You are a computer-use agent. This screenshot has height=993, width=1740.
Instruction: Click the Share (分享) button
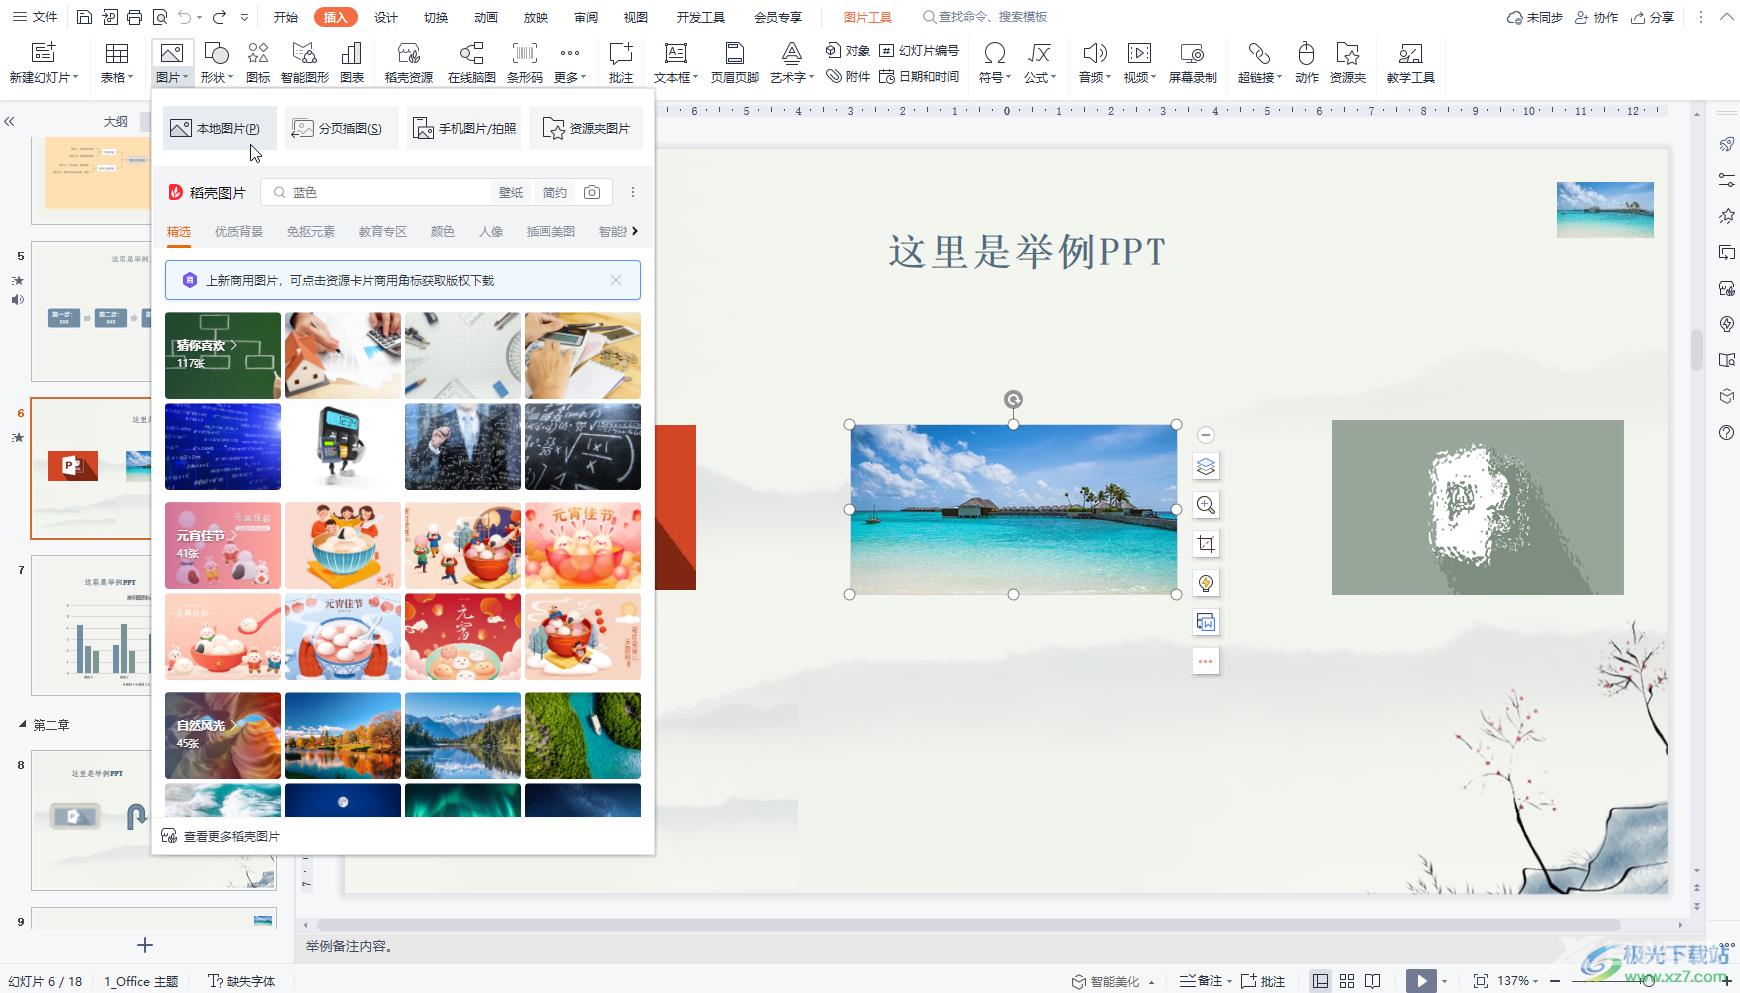coord(1652,17)
